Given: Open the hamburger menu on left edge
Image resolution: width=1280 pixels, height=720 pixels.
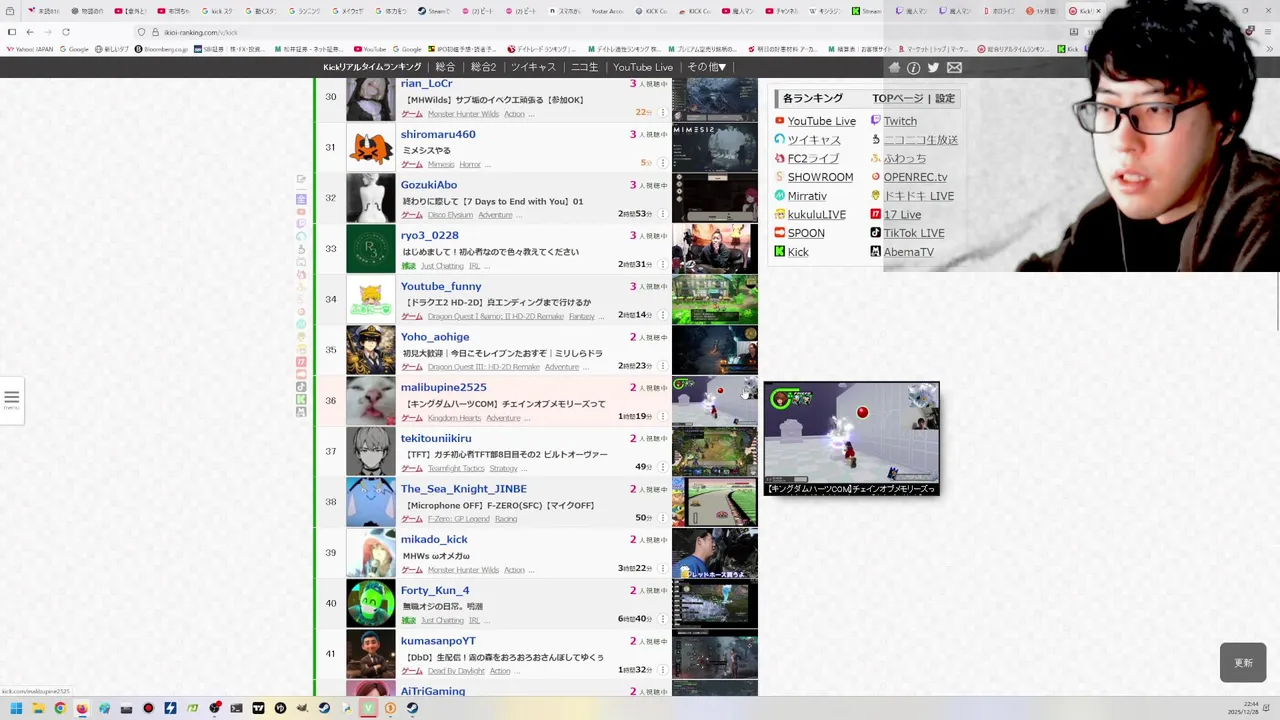Looking at the screenshot, I should [x=12, y=399].
